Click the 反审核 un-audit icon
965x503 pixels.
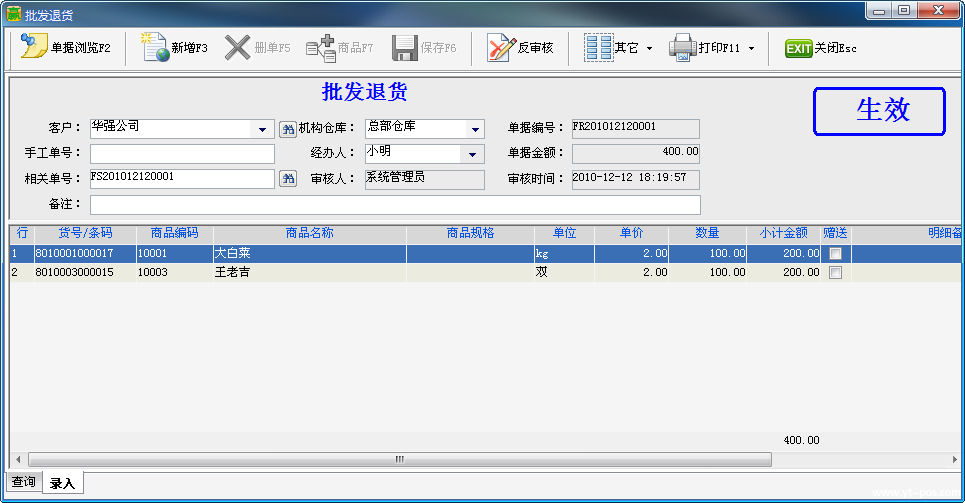(x=501, y=47)
